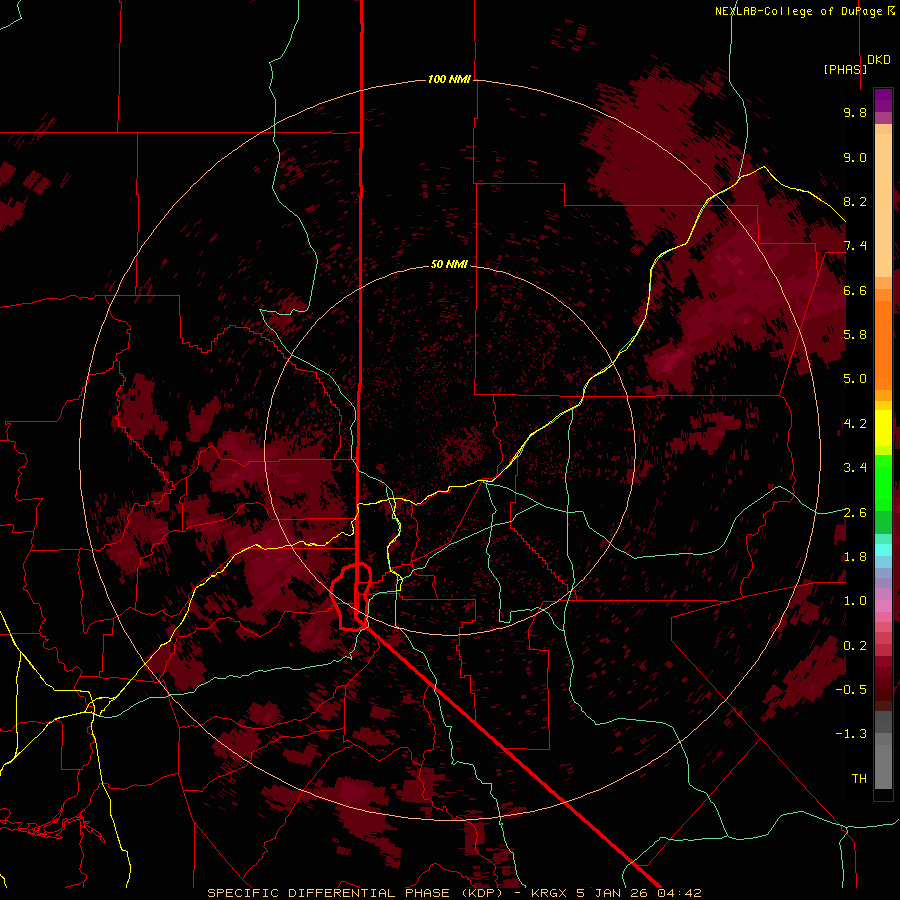Select the "[PHAS]" legend label

pos(845,69)
